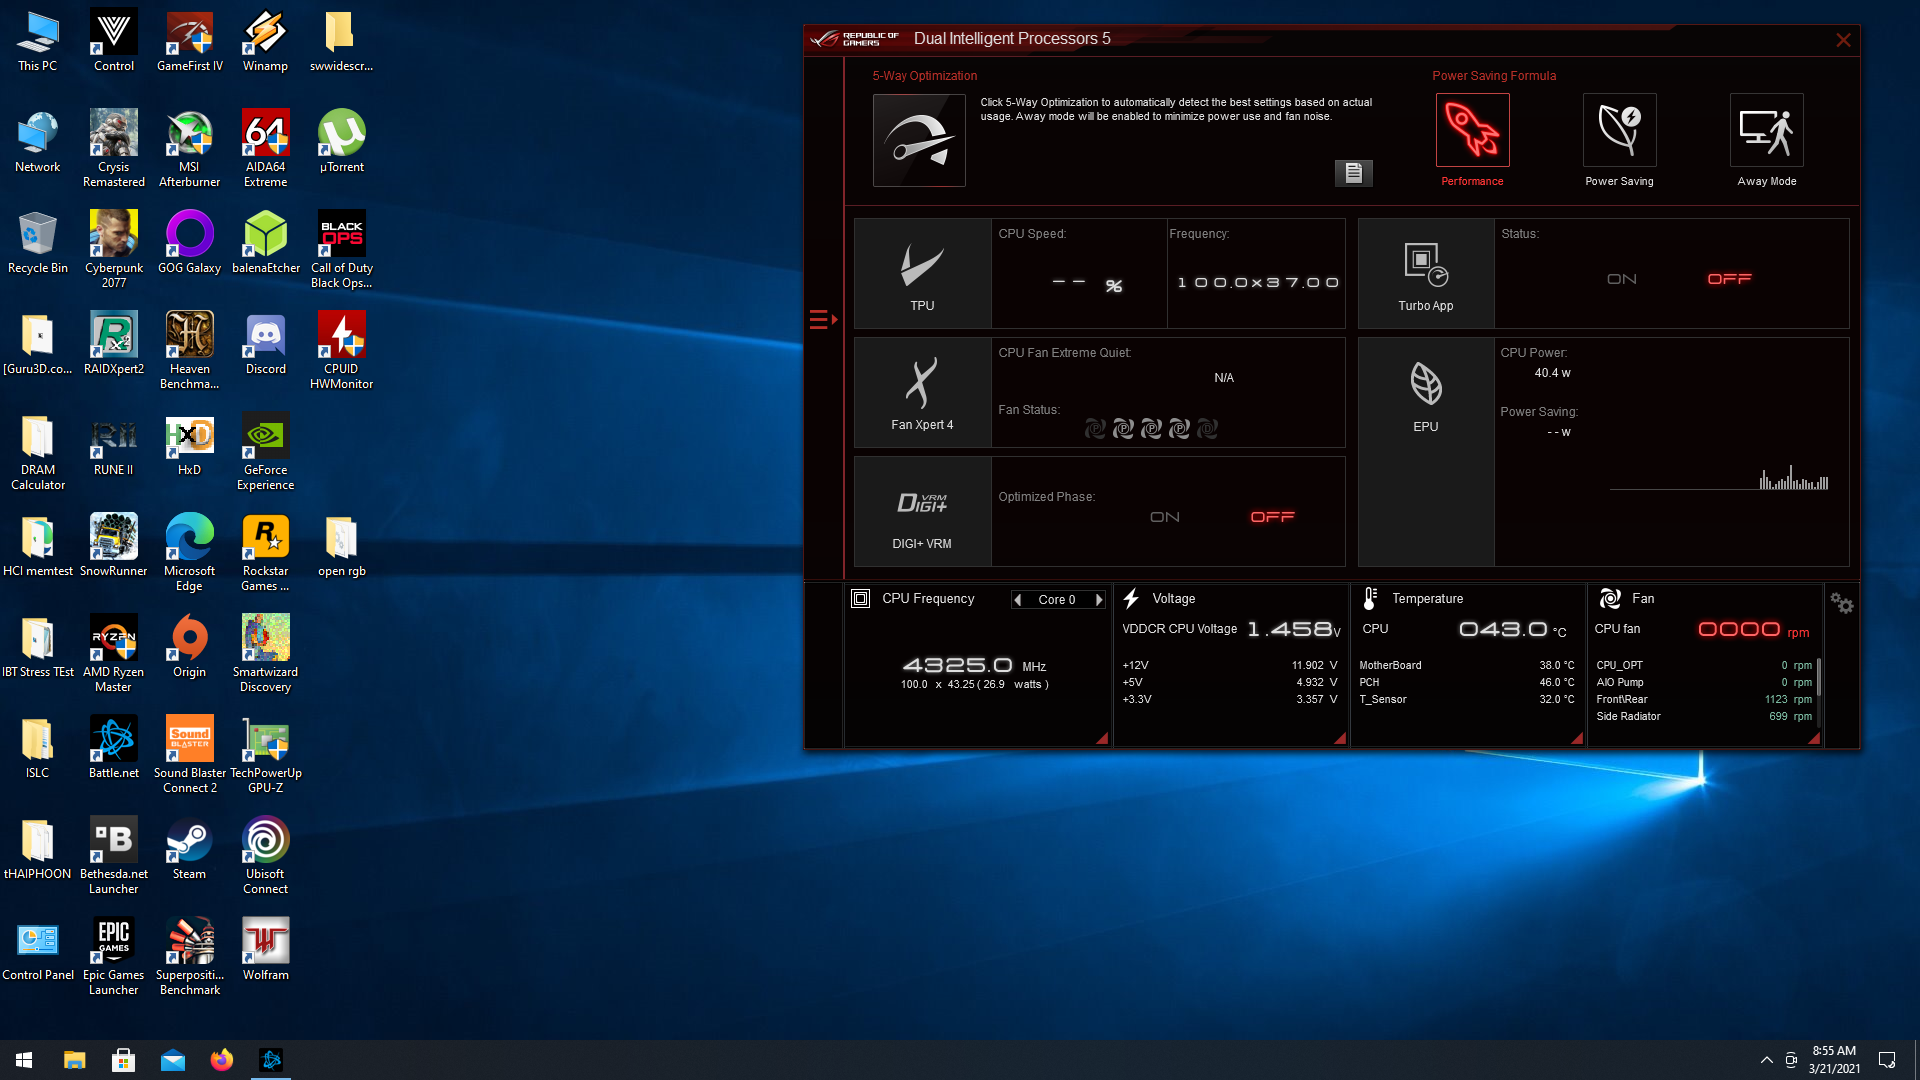Select MSI Afterburner desktop icon
Viewport: 1920px width, 1080px height.
tap(189, 149)
